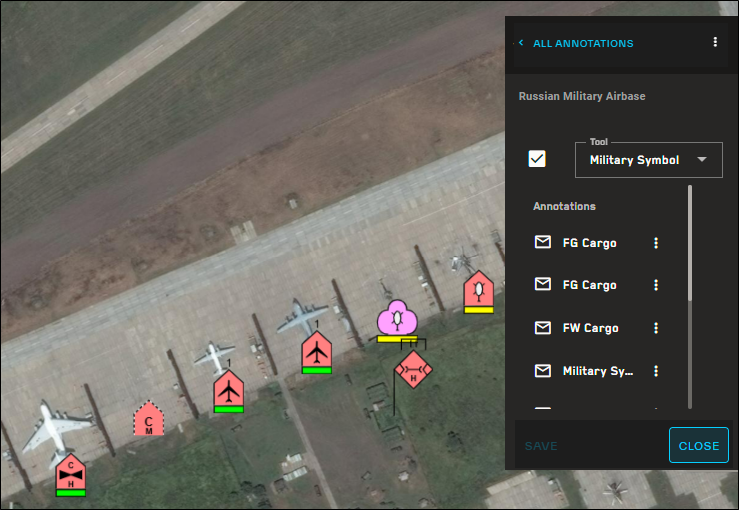
Task: Click the dashed-outline C M symbol
Action: pos(148,420)
